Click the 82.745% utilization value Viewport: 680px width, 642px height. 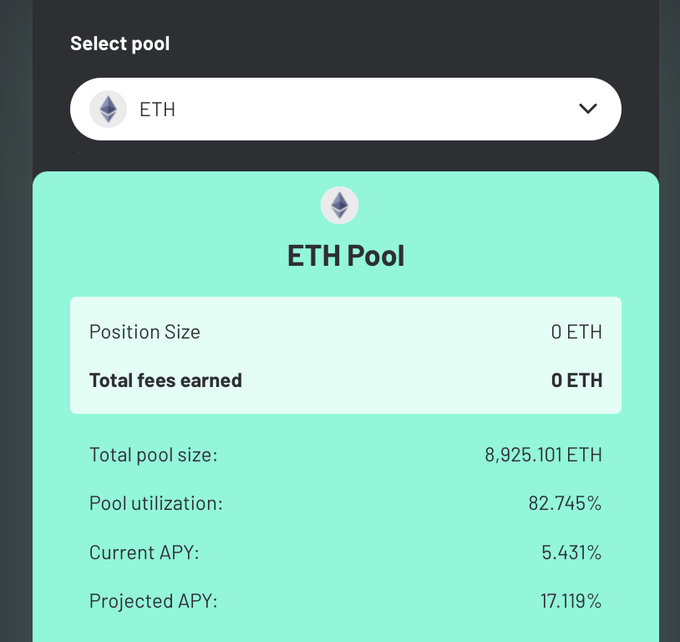pos(565,504)
